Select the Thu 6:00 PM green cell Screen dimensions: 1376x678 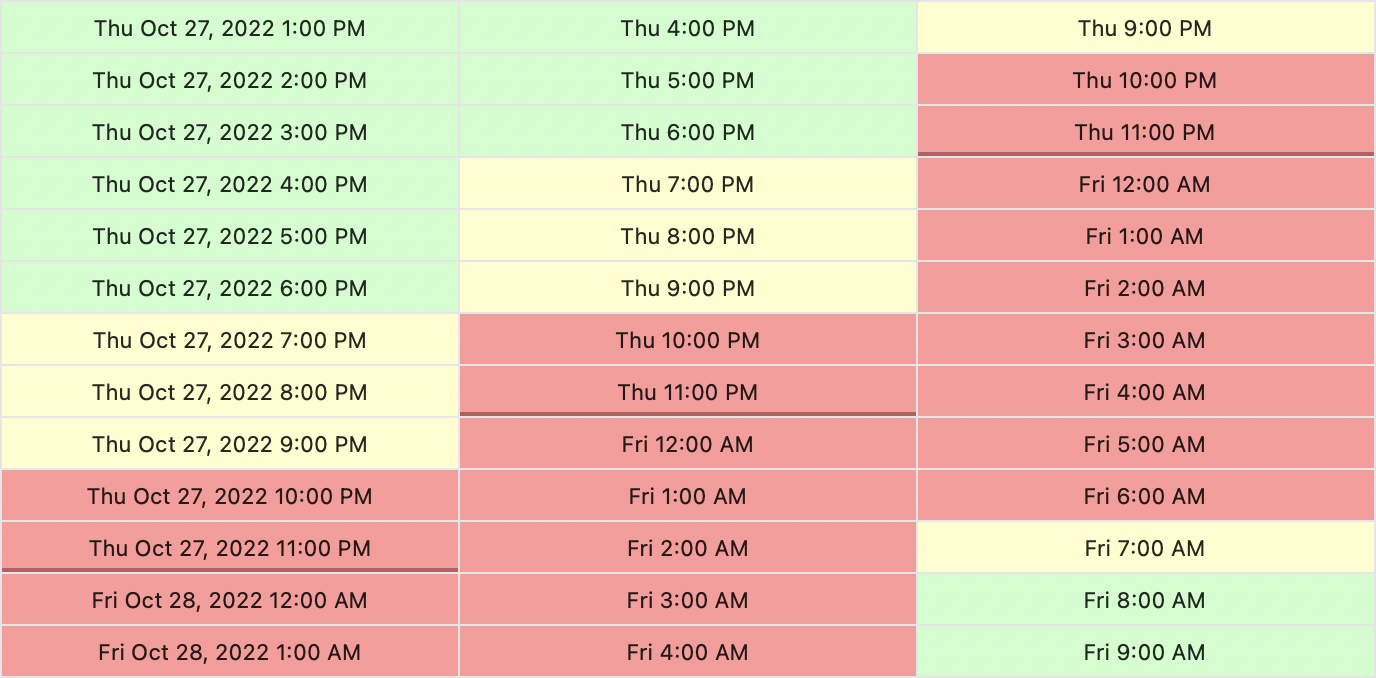click(687, 132)
